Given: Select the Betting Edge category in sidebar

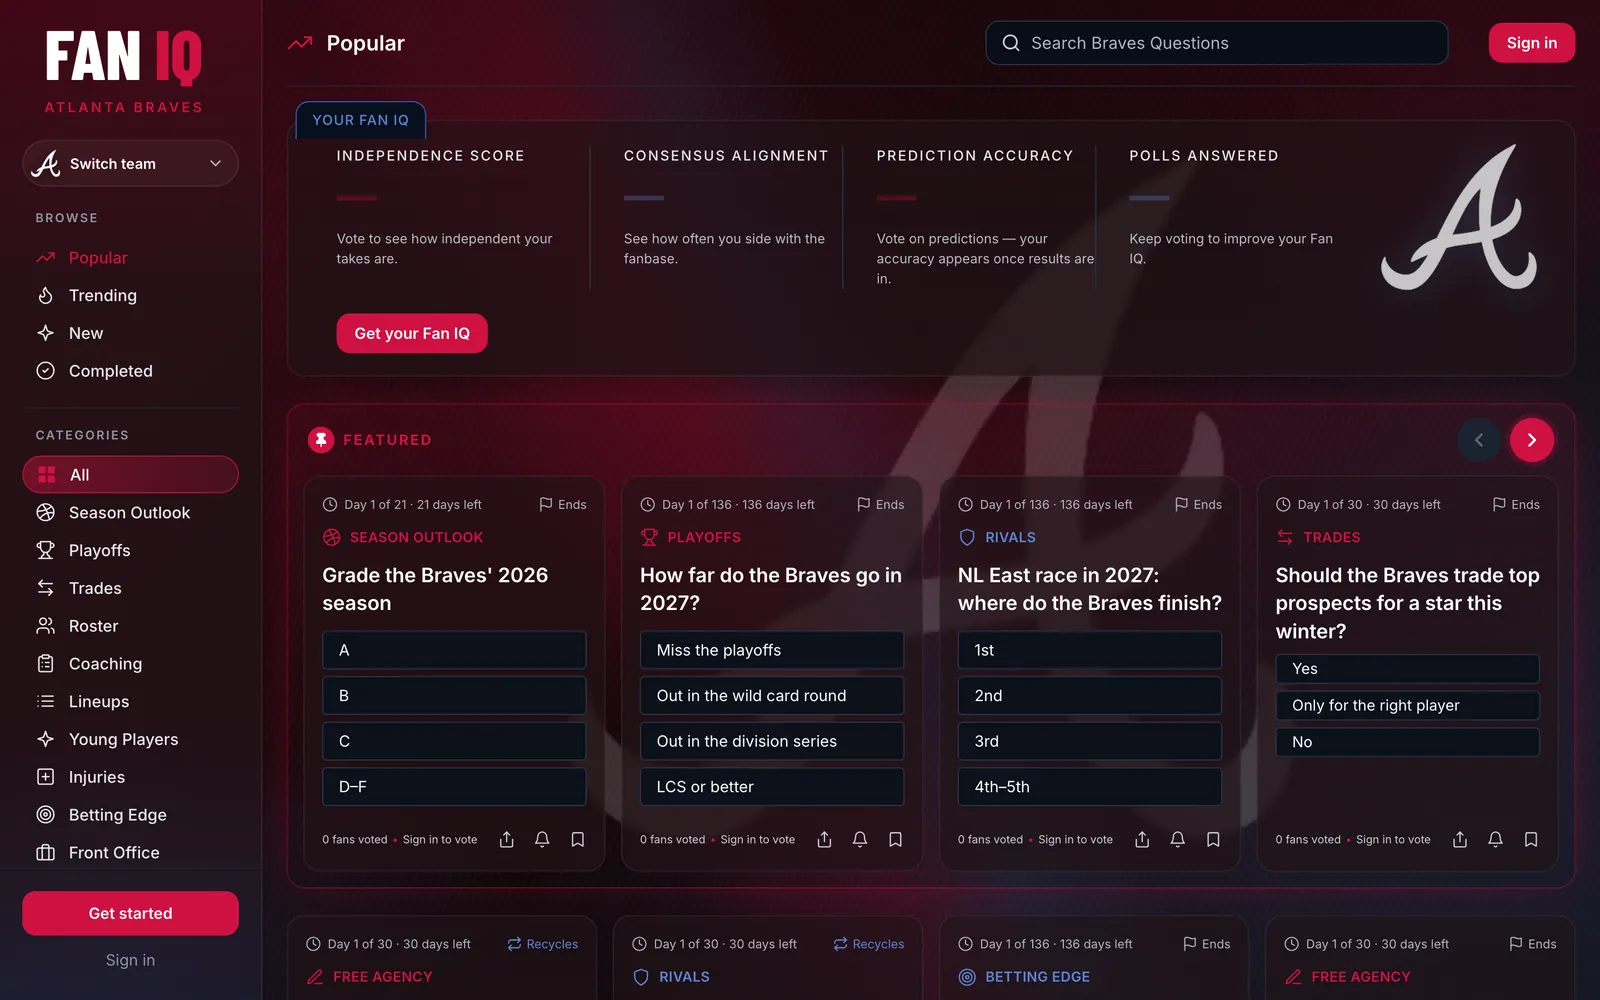Looking at the screenshot, I should (x=130, y=815).
